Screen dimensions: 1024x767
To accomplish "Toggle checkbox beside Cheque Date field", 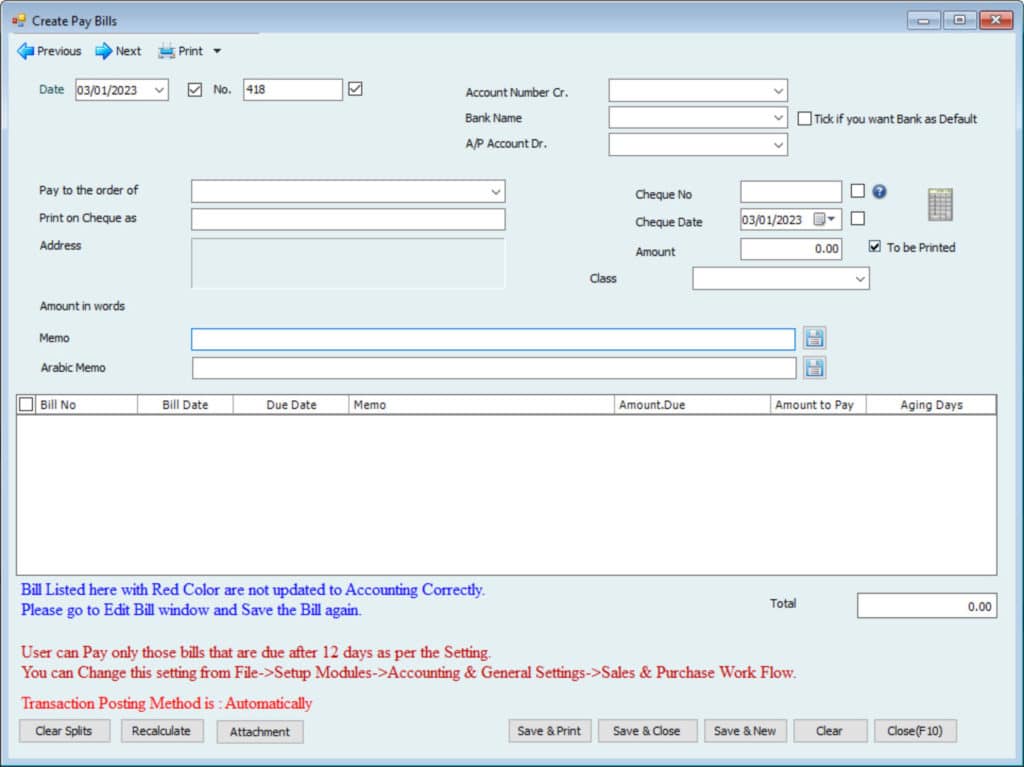I will pyautogui.click(x=858, y=218).
